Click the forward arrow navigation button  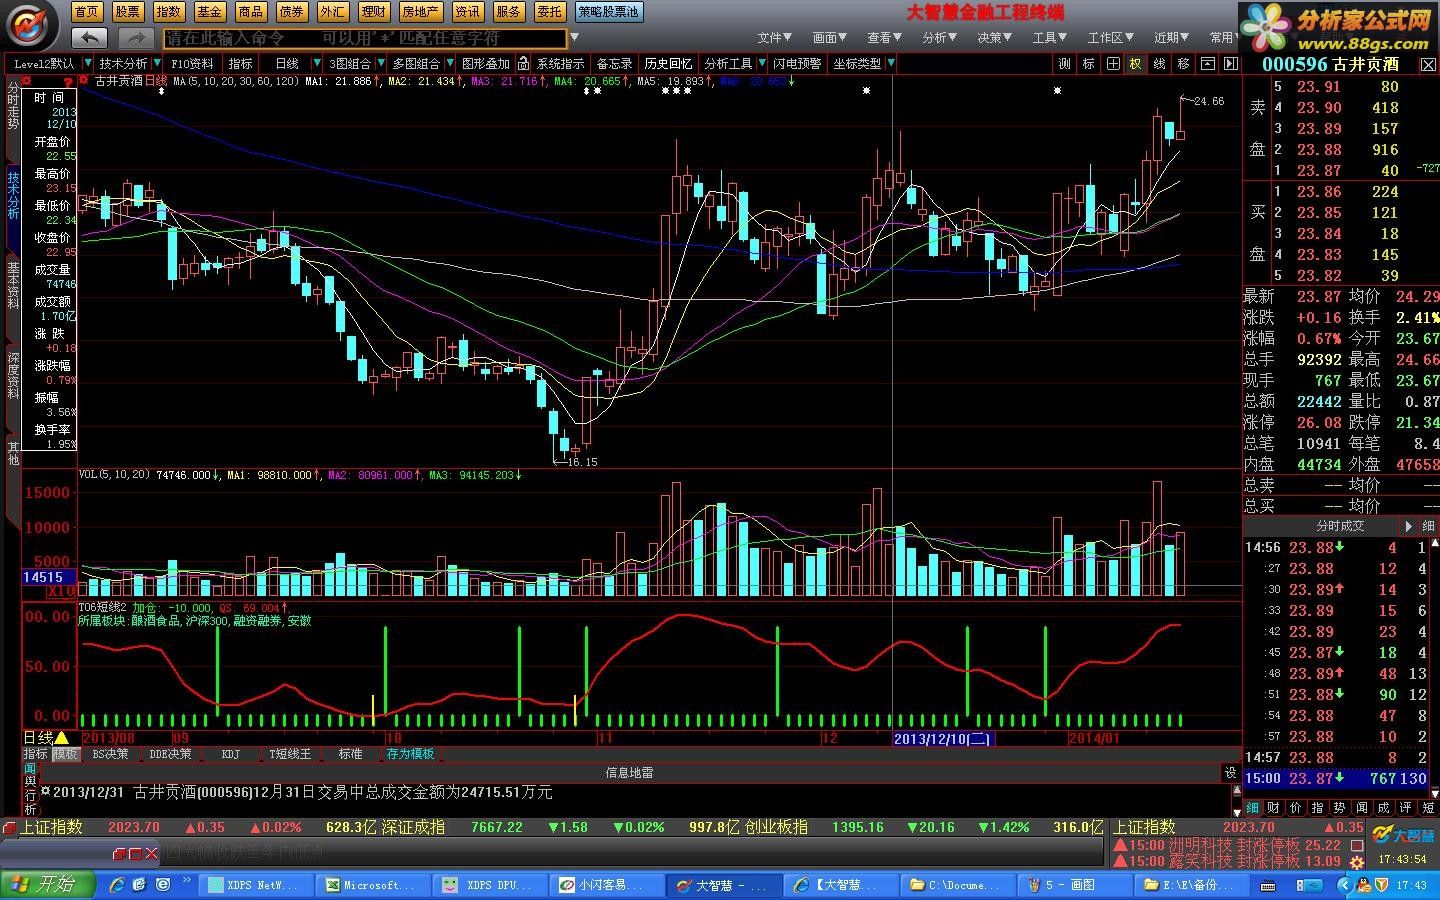(x=135, y=38)
